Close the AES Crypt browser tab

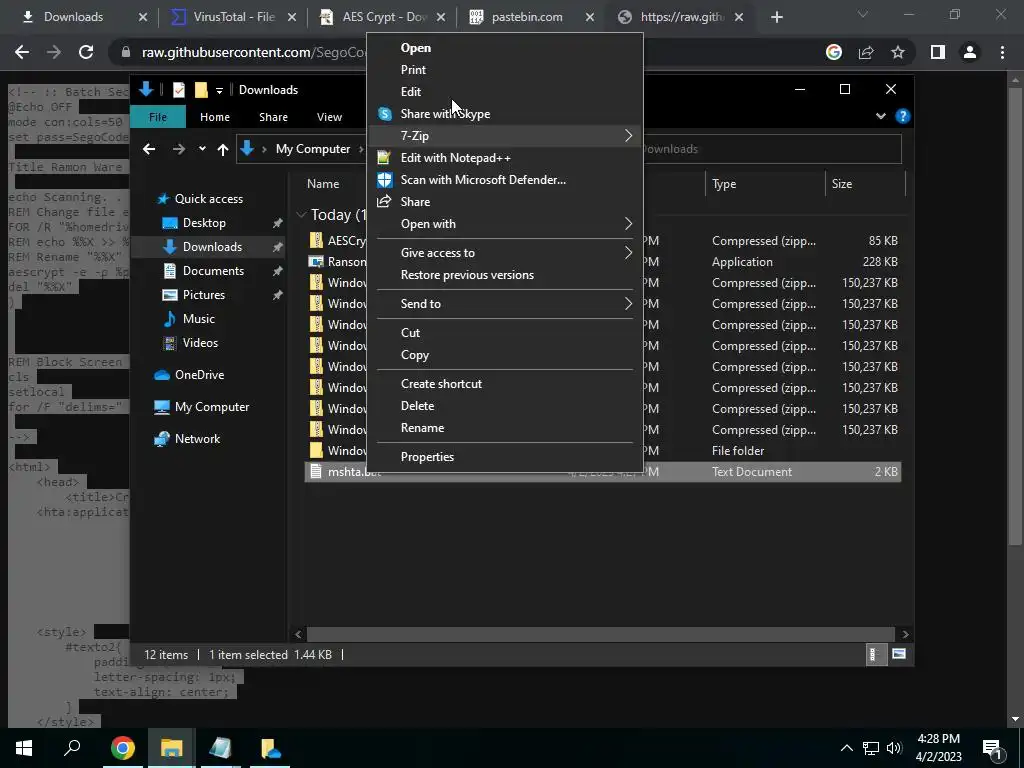441,18
